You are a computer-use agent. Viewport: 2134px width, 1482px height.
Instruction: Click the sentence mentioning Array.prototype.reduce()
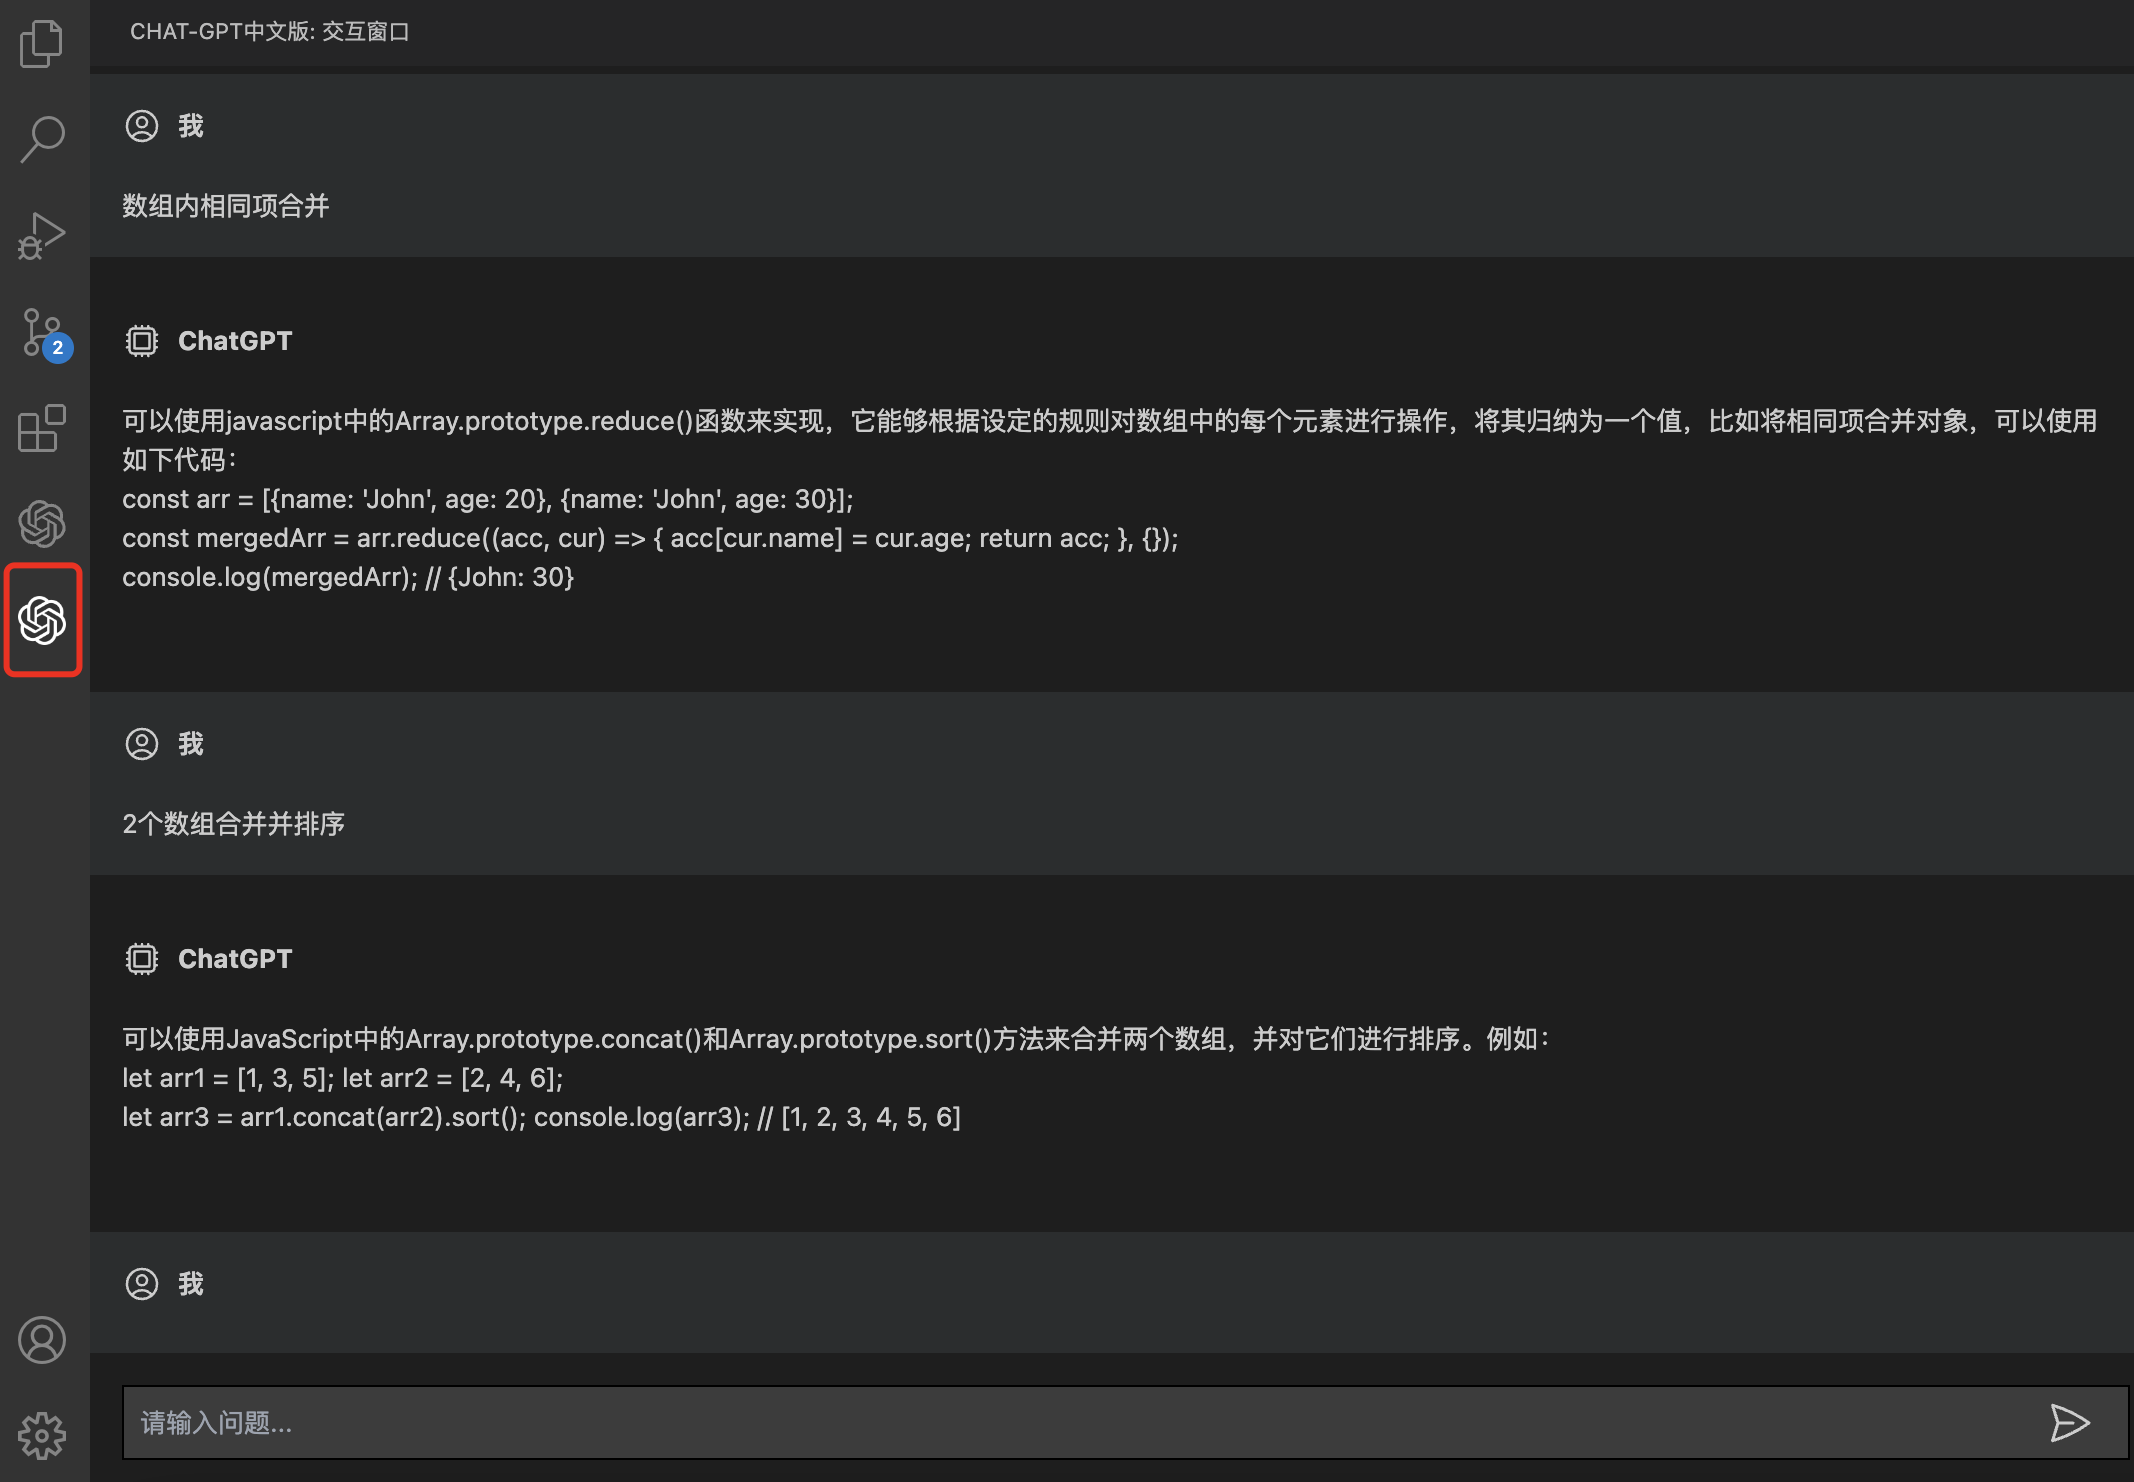click(x=1110, y=440)
